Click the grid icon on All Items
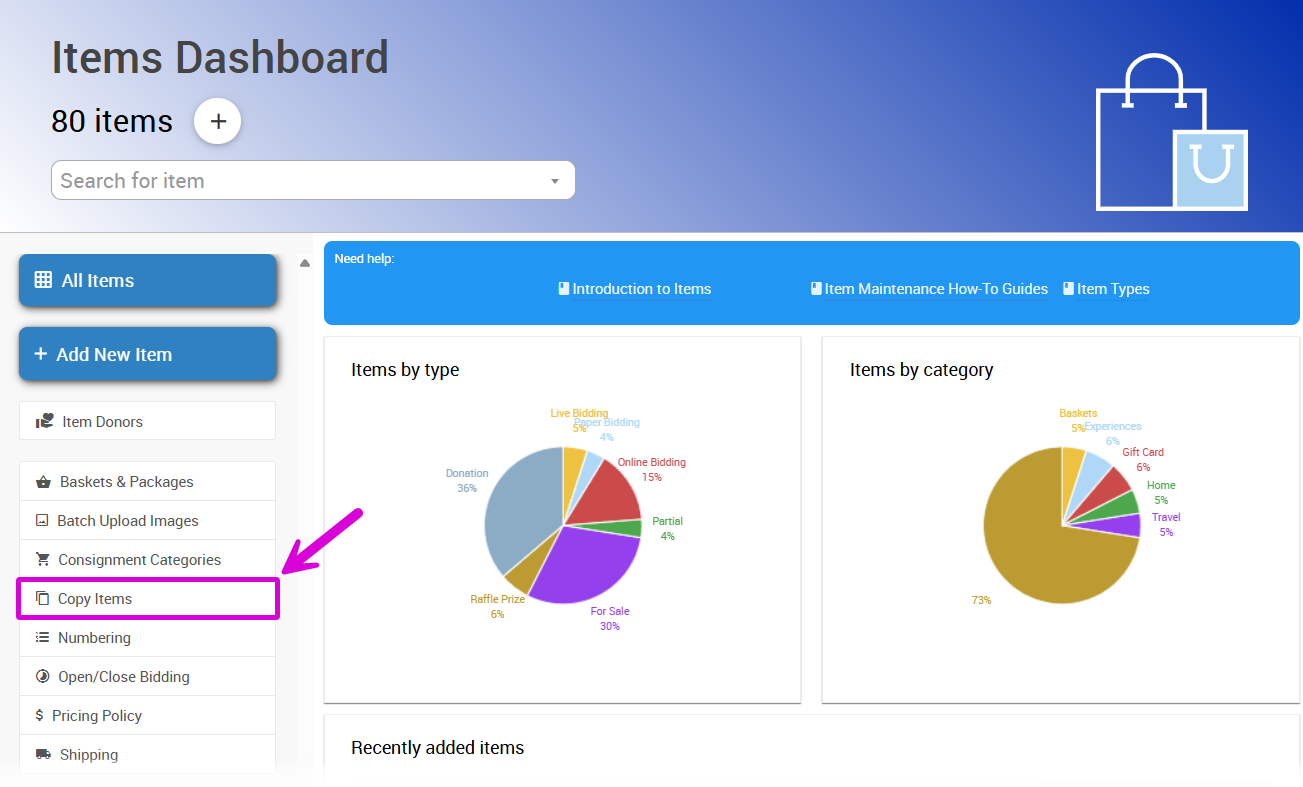Viewport: 1303px width, 787px height. [43, 281]
